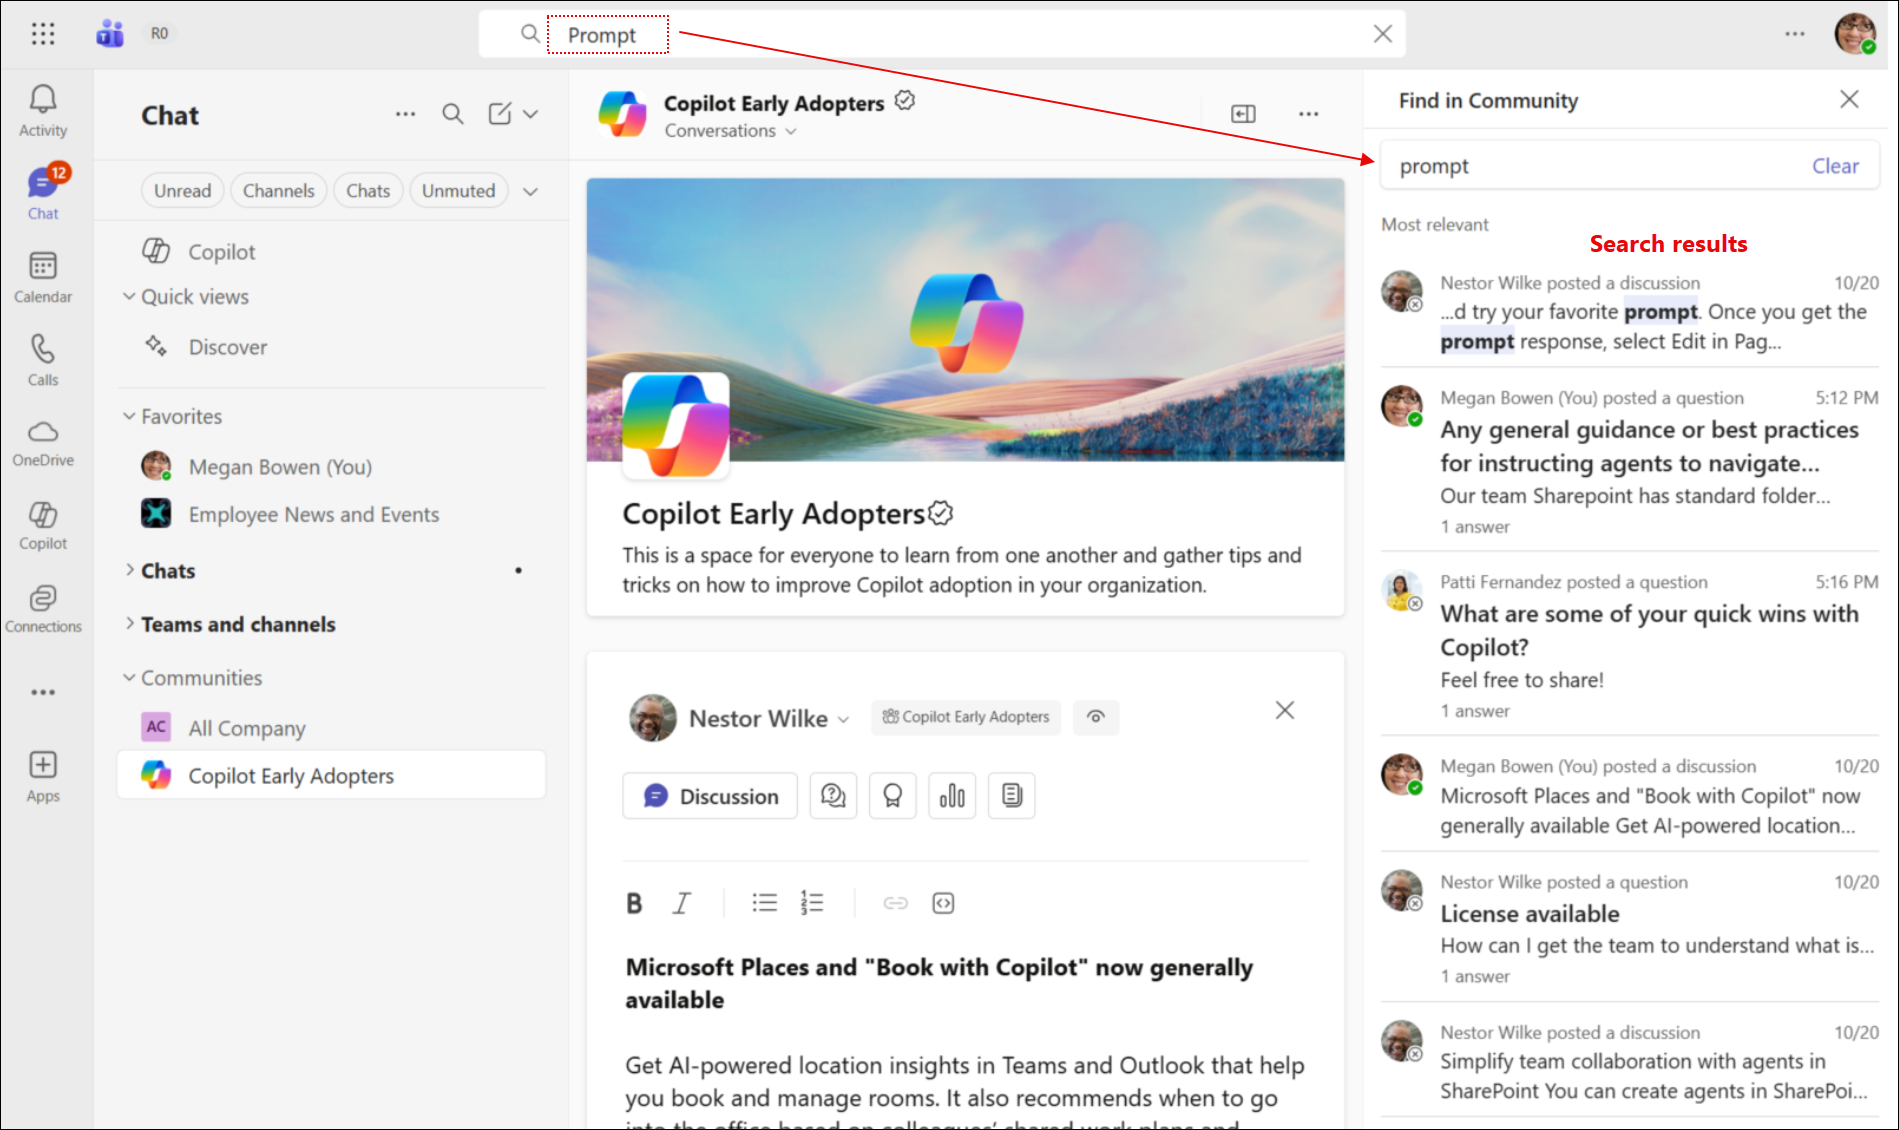Open the question post type icon
The width and height of the screenshot is (1899, 1130).
click(x=833, y=795)
